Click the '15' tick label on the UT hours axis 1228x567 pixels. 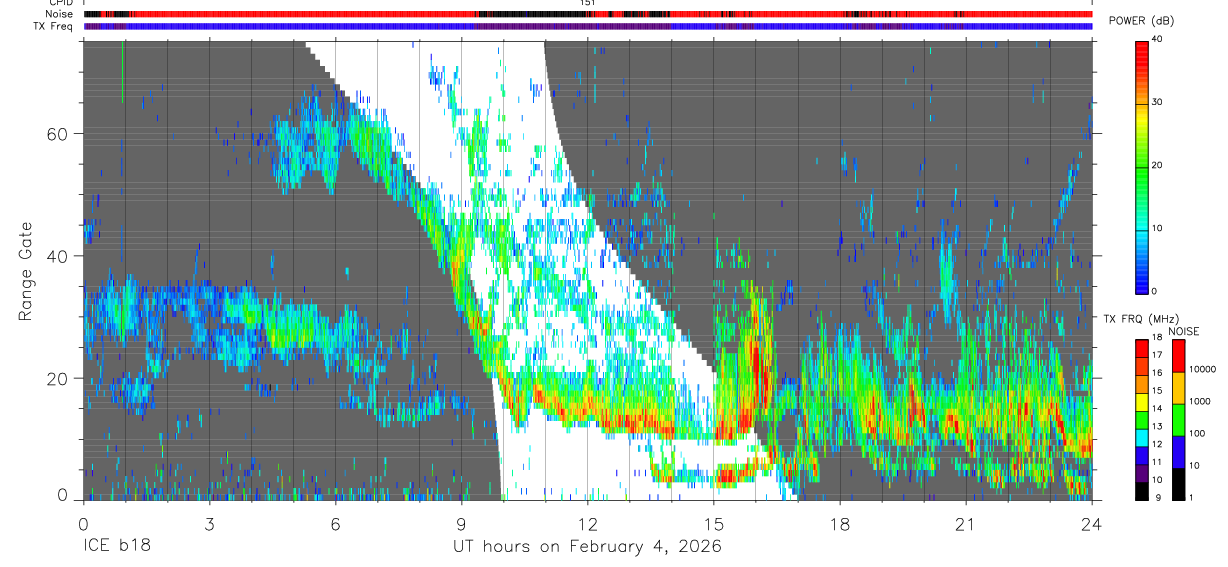pos(714,524)
